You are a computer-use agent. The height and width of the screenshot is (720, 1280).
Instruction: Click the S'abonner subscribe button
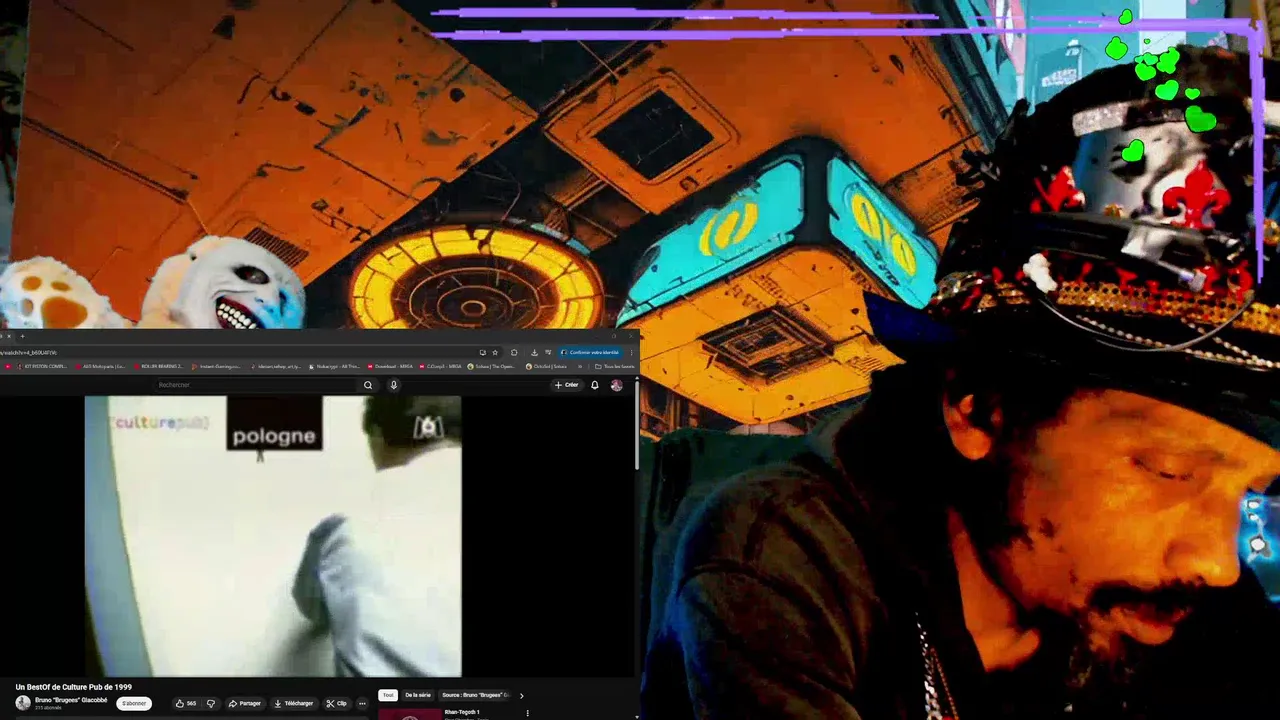134,703
